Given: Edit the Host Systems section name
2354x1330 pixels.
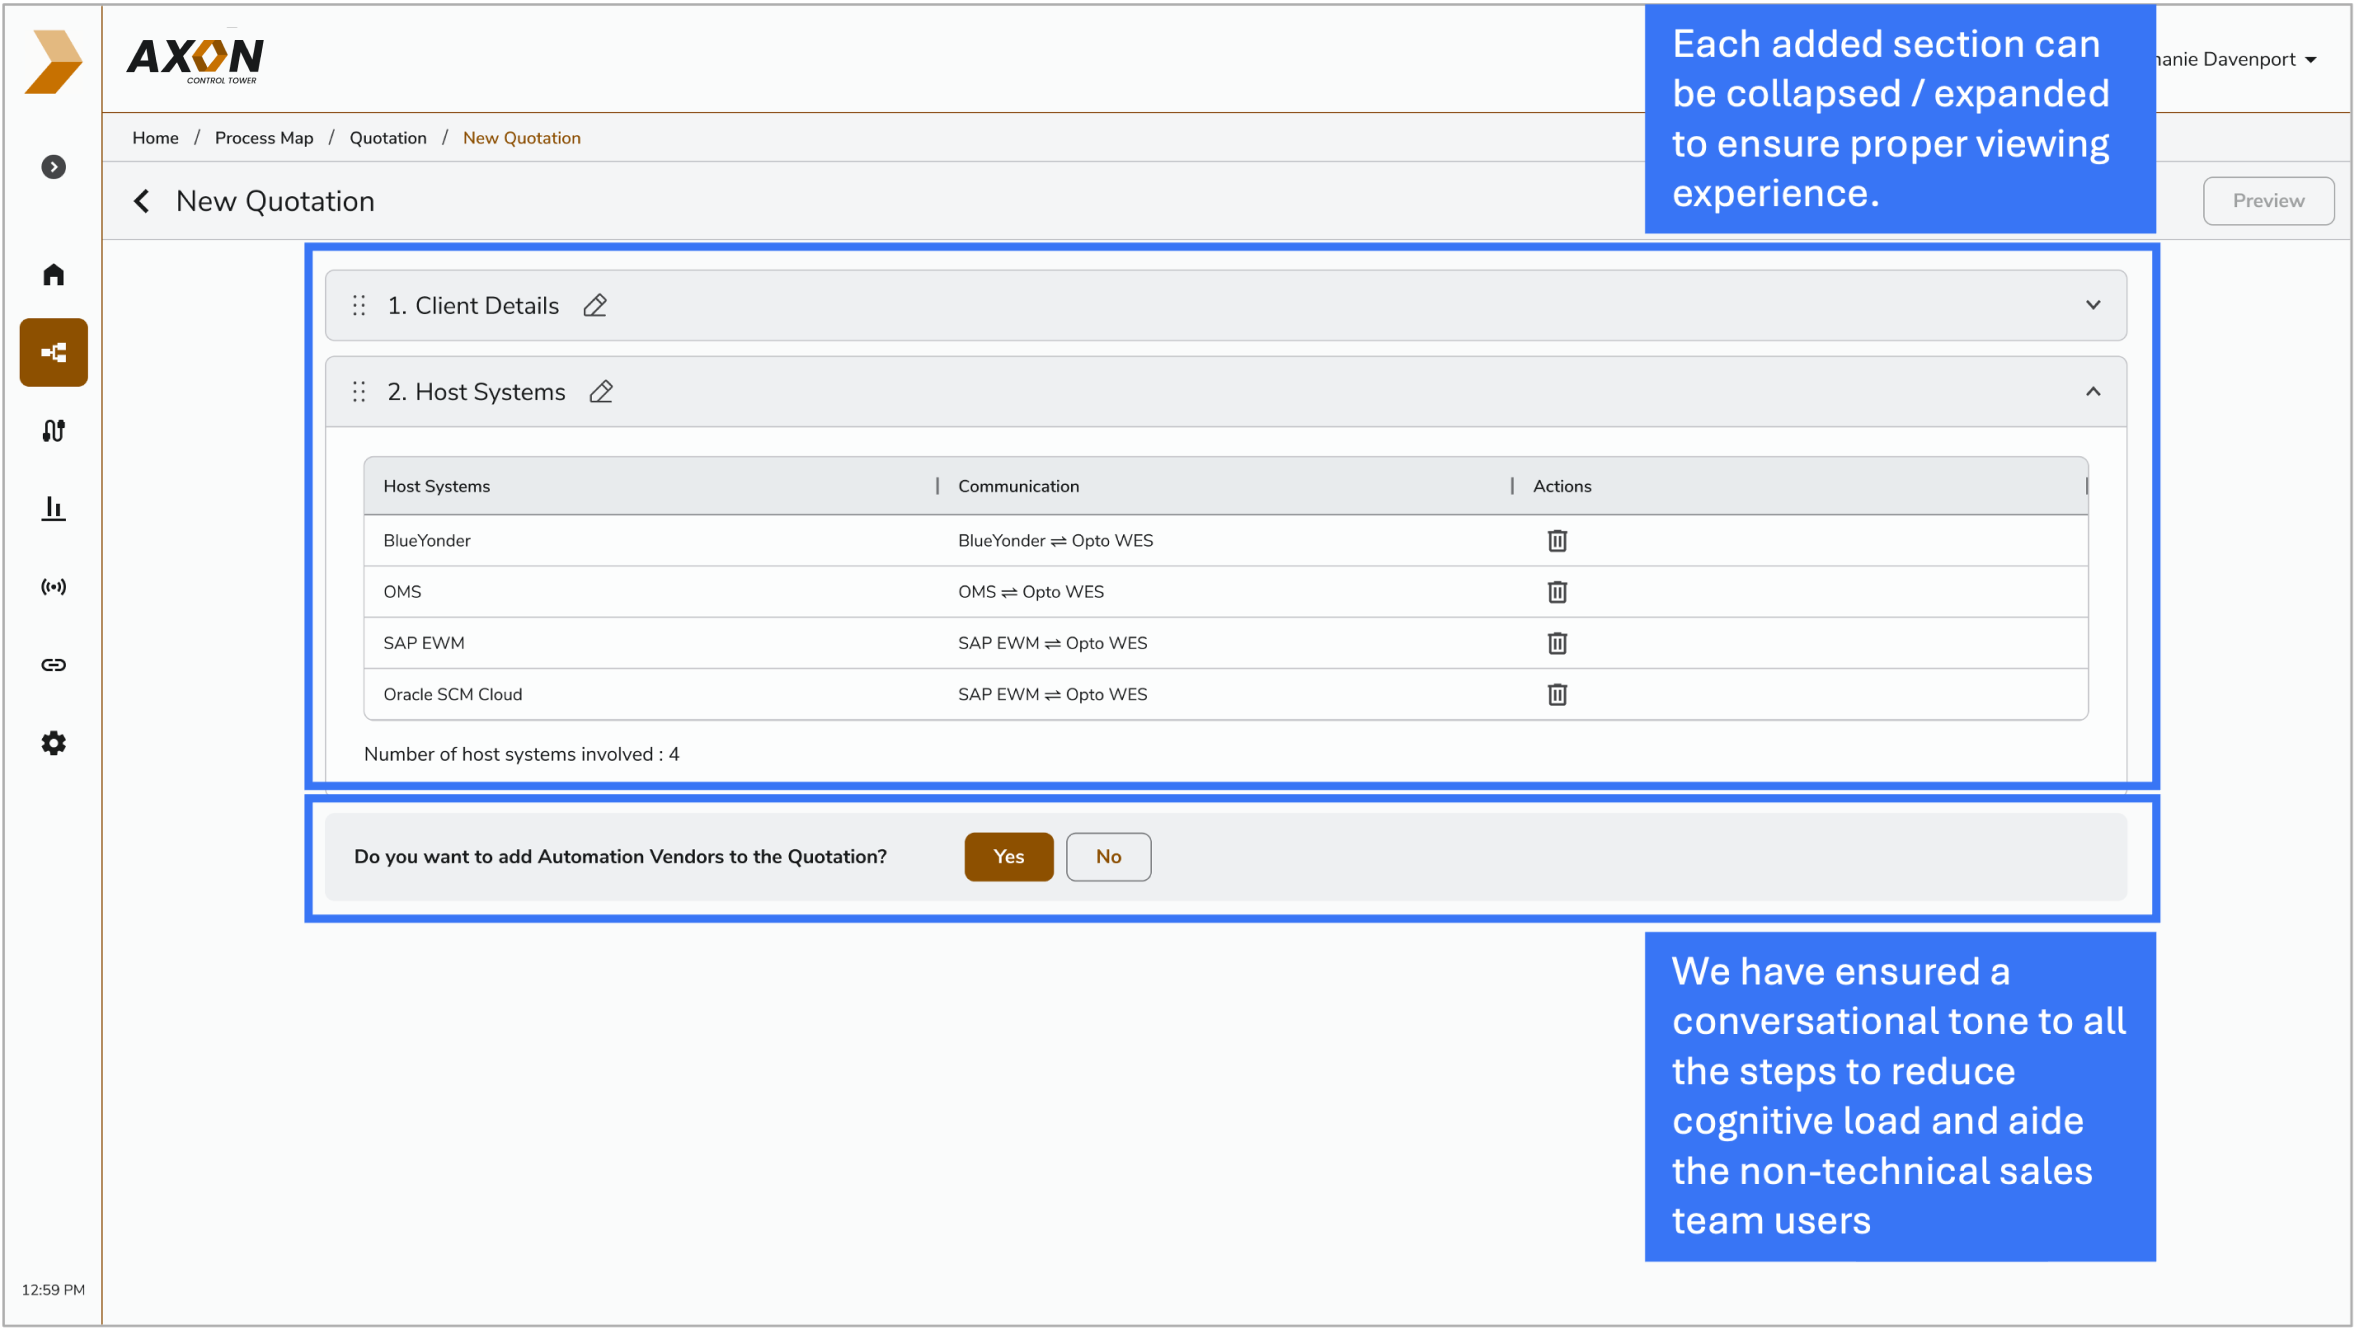Looking at the screenshot, I should coord(601,392).
